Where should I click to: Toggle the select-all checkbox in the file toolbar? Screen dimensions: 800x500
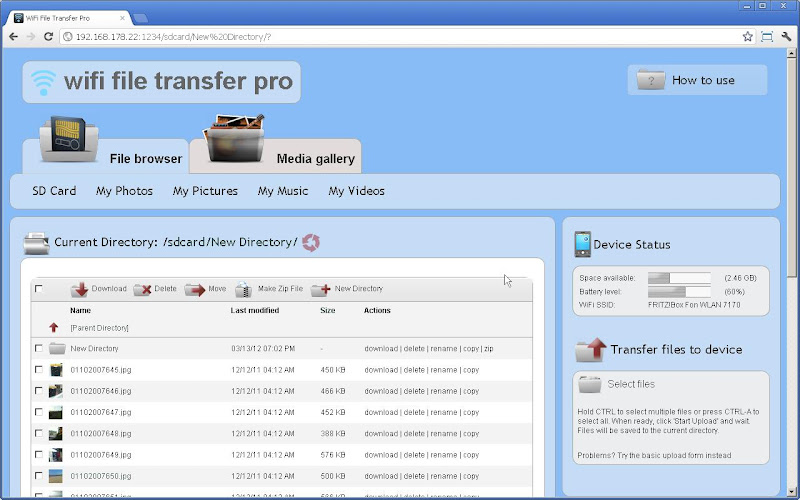tap(38, 289)
